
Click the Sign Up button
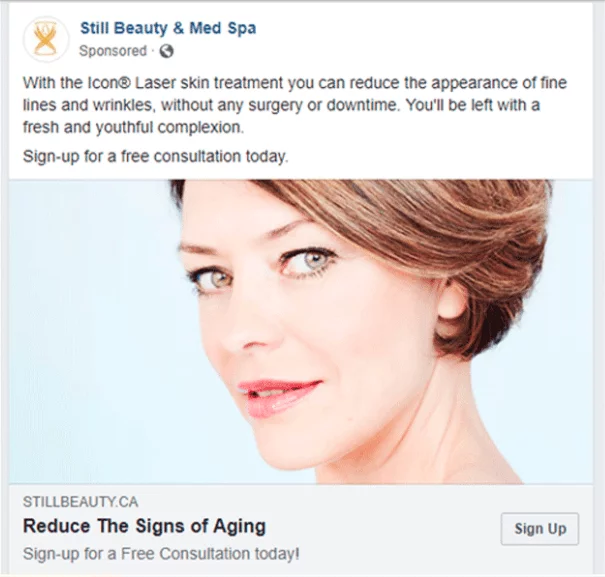coord(539,529)
